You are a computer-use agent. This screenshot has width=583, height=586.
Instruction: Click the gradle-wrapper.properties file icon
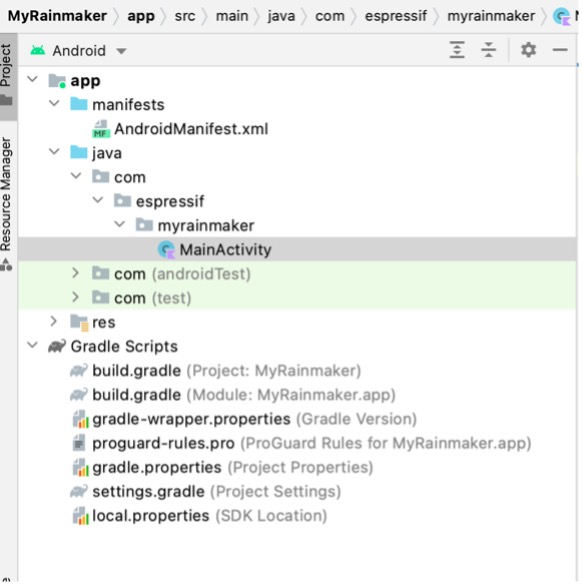80,419
